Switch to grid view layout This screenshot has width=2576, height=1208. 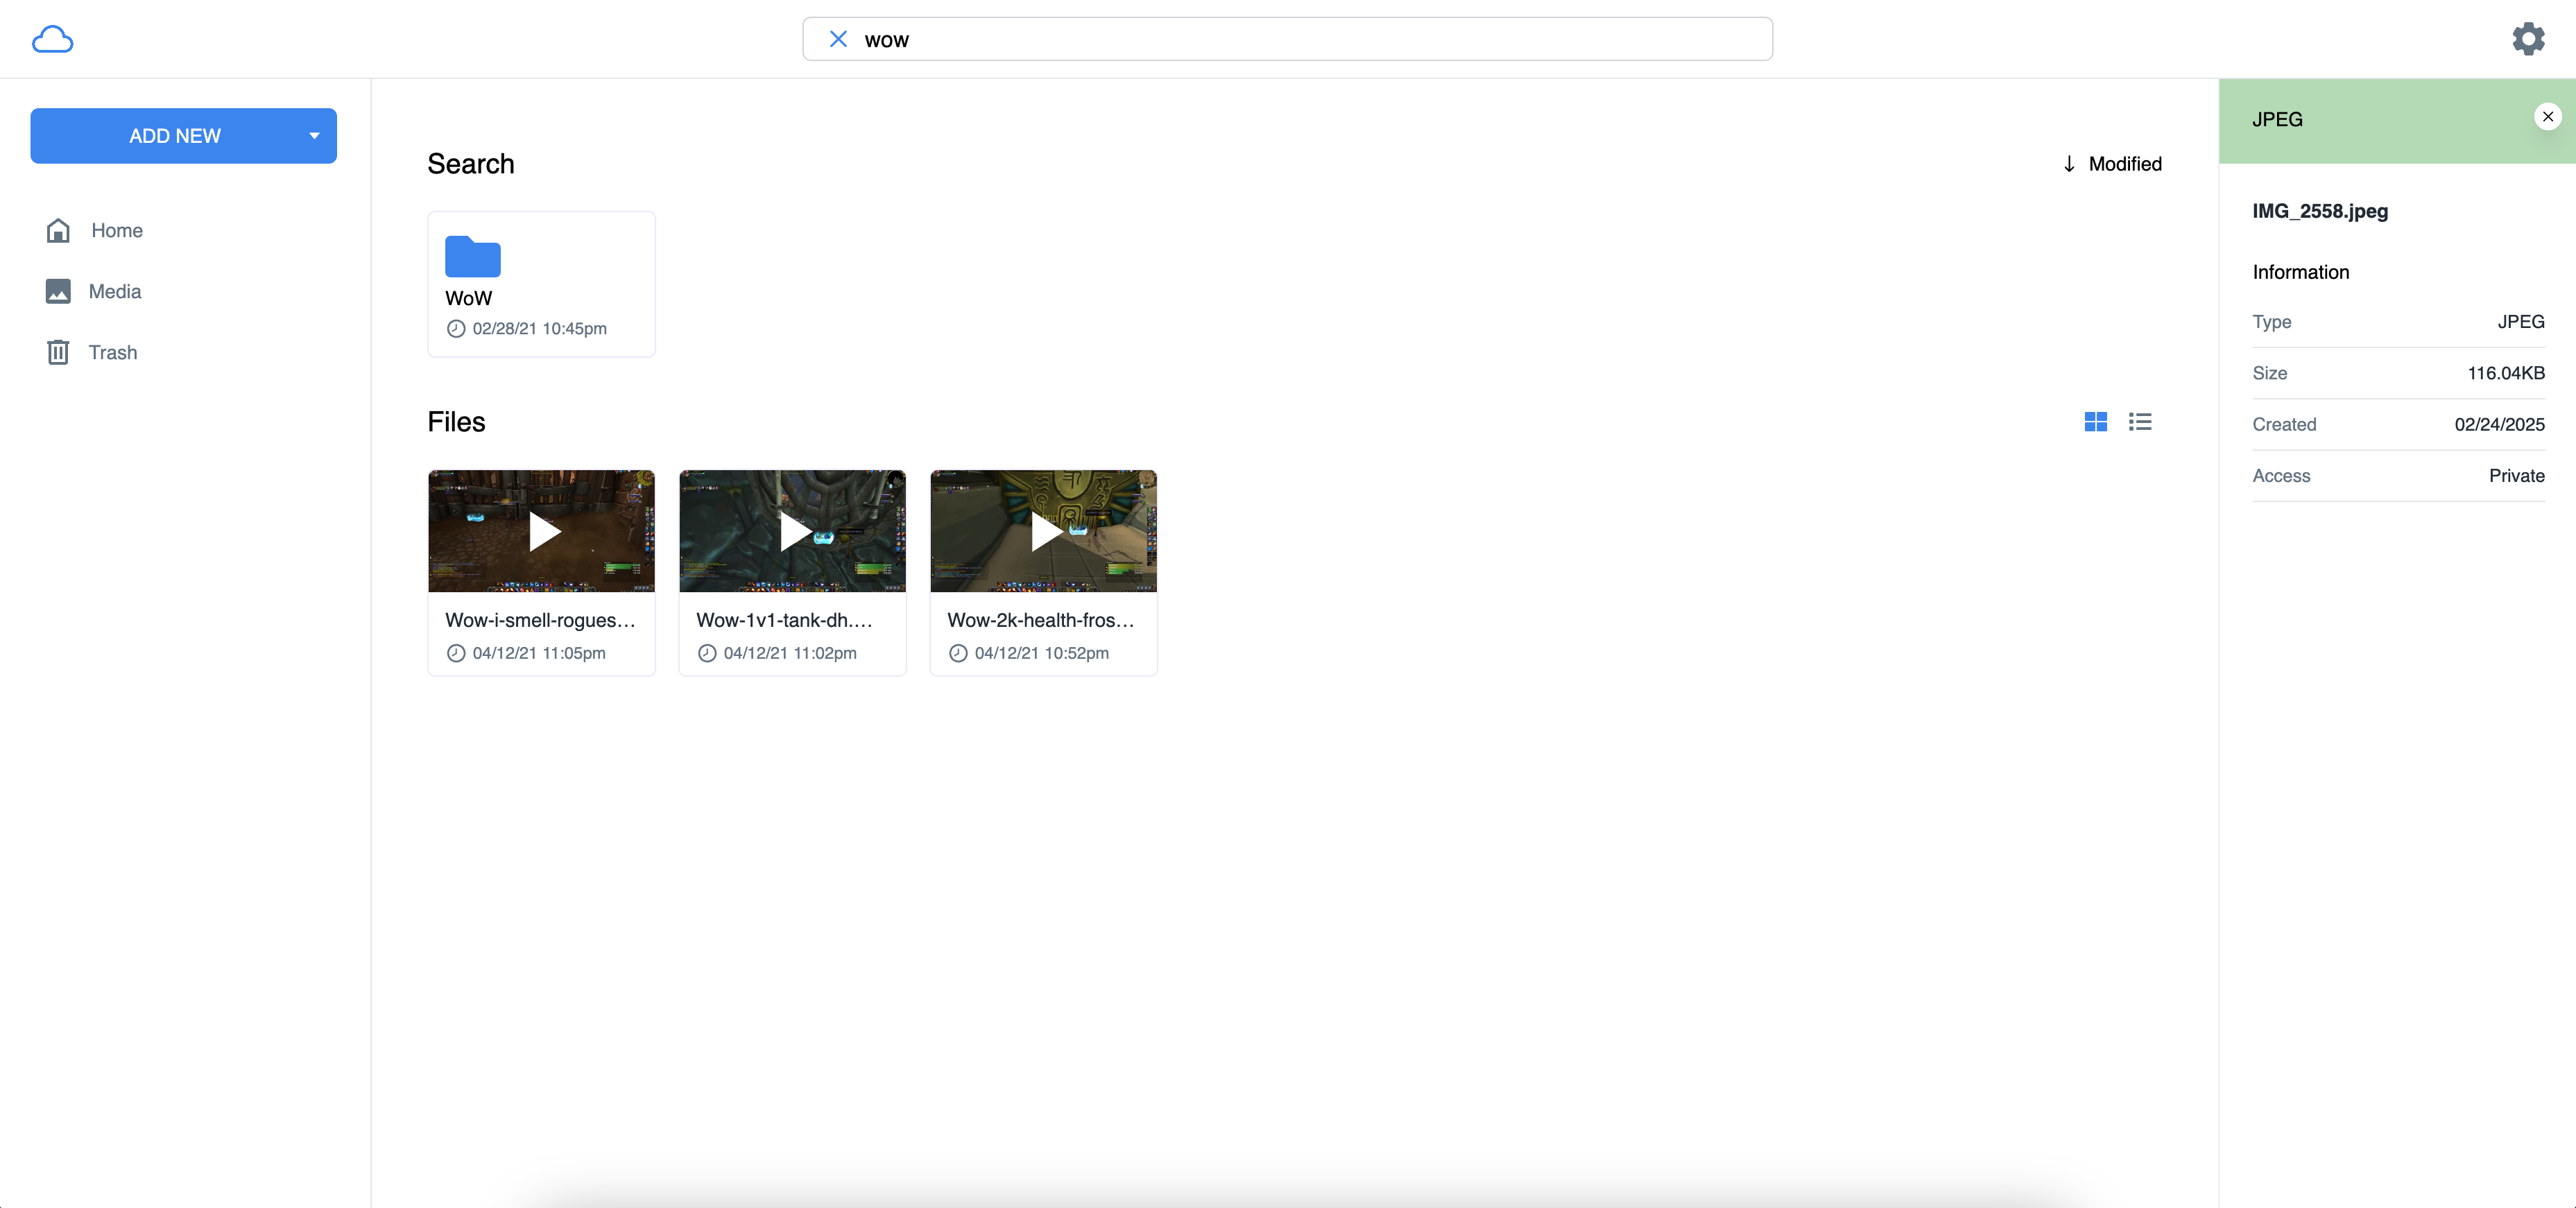(x=2095, y=422)
